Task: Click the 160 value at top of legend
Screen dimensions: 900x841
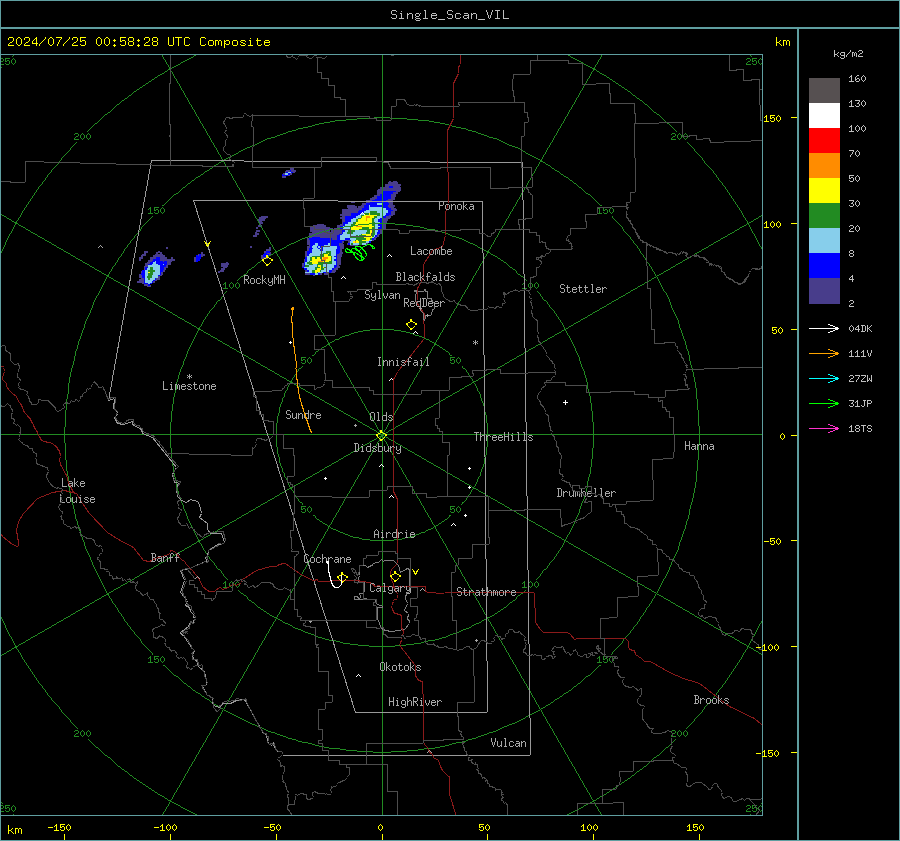Action: click(x=857, y=79)
